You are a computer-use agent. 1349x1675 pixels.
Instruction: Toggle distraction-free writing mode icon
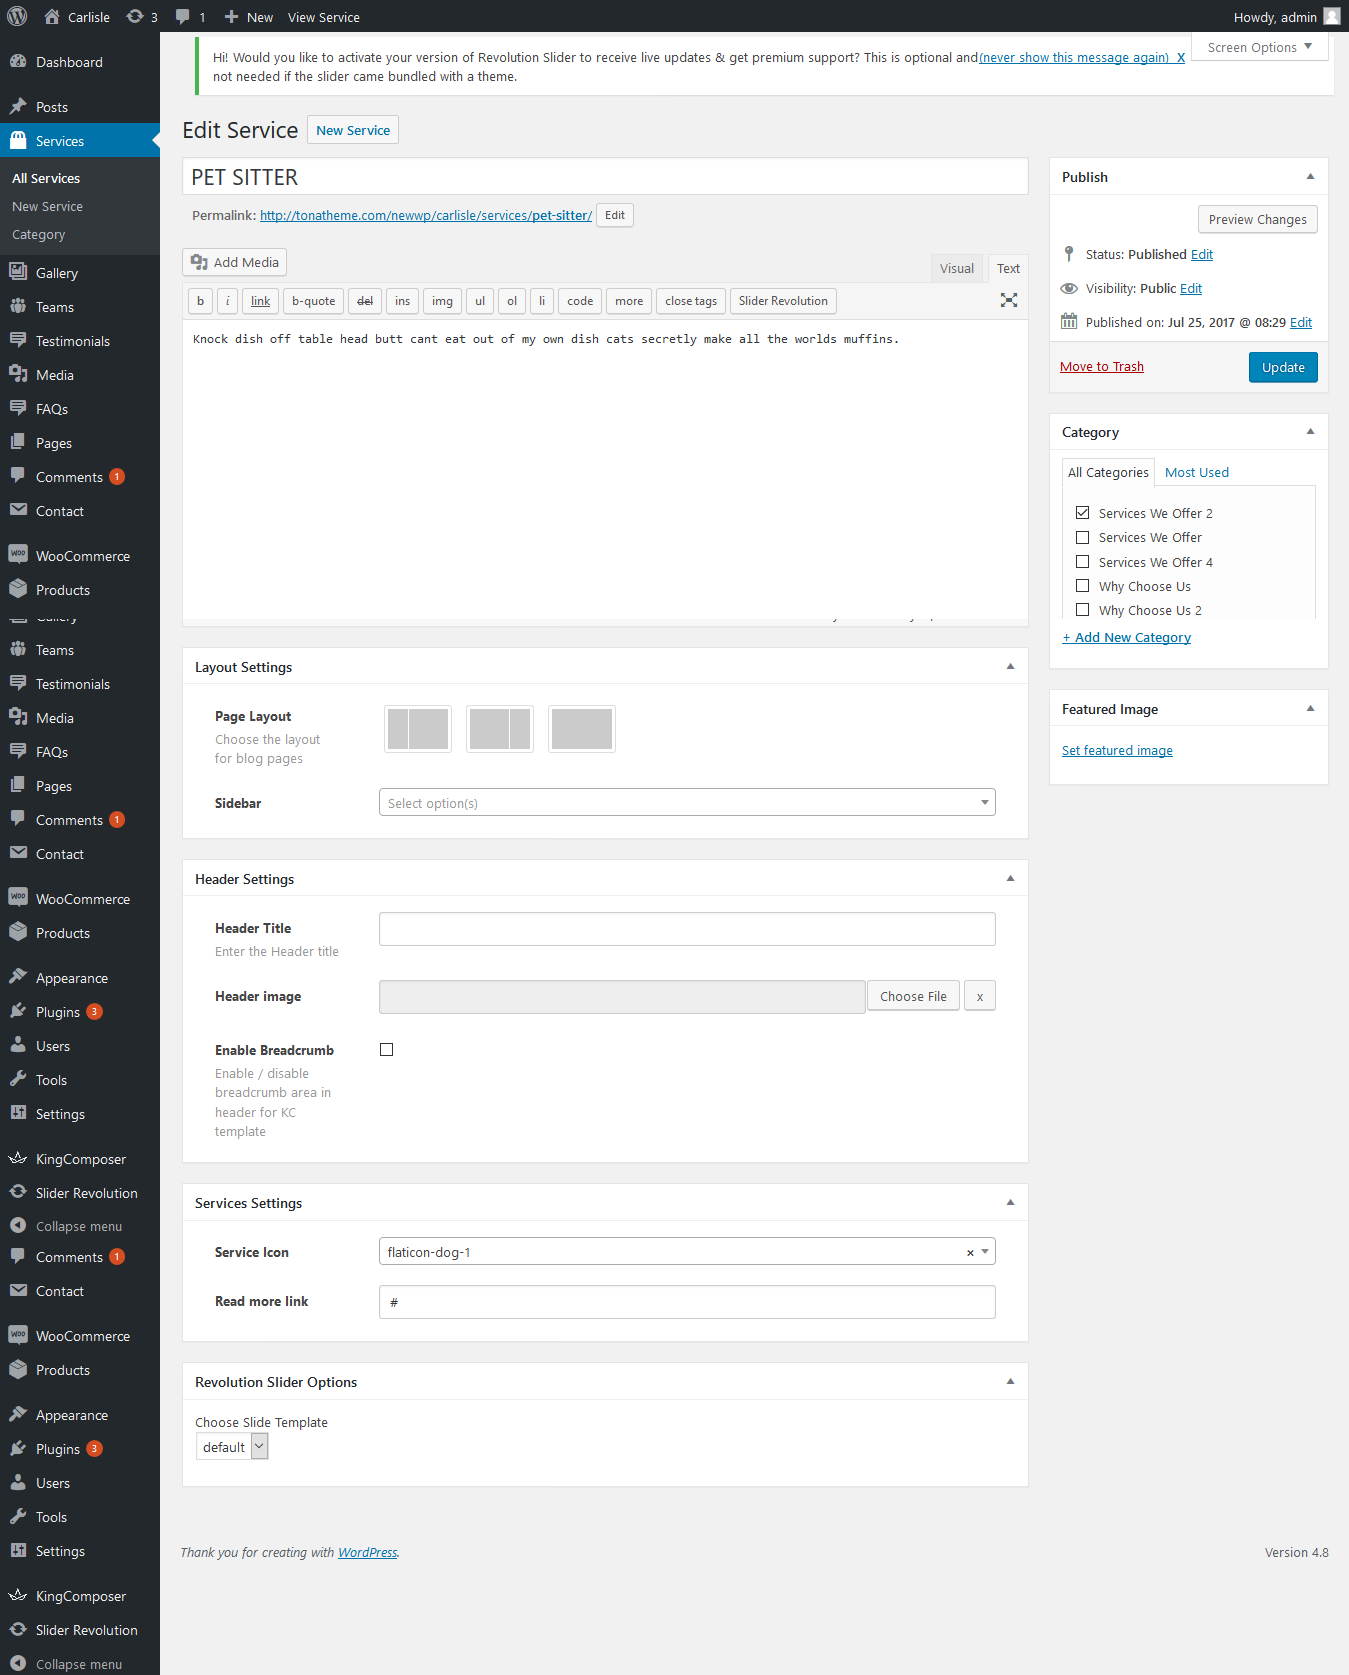click(1008, 300)
